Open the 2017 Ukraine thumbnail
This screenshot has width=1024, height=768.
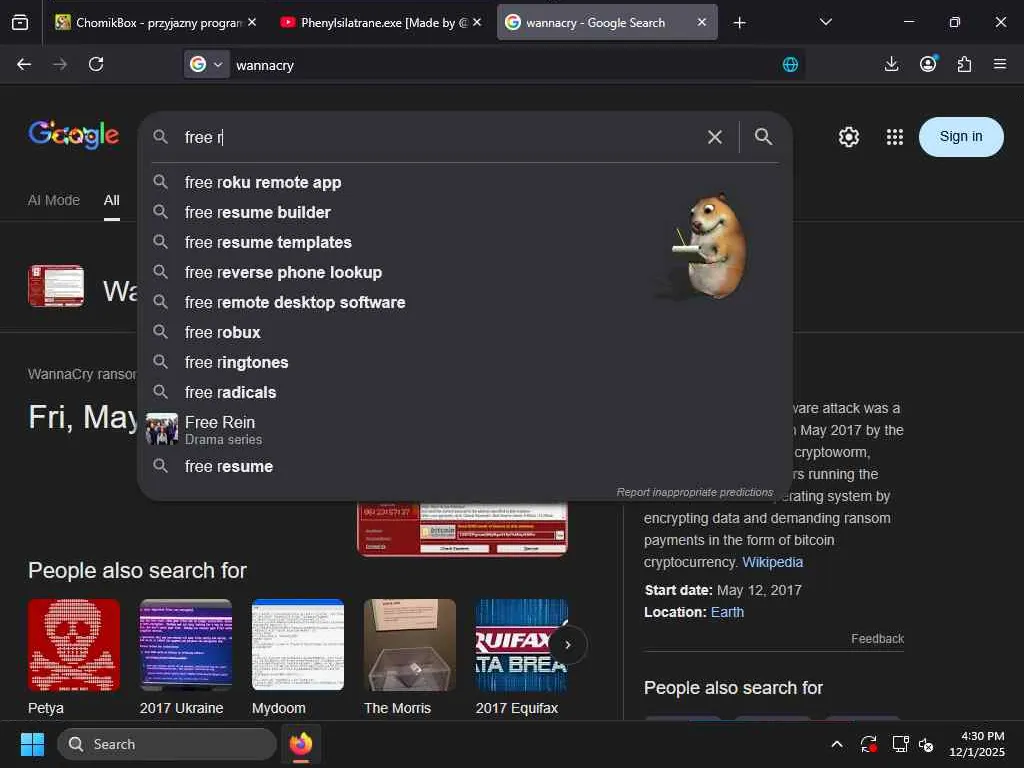click(x=185, y=645)
